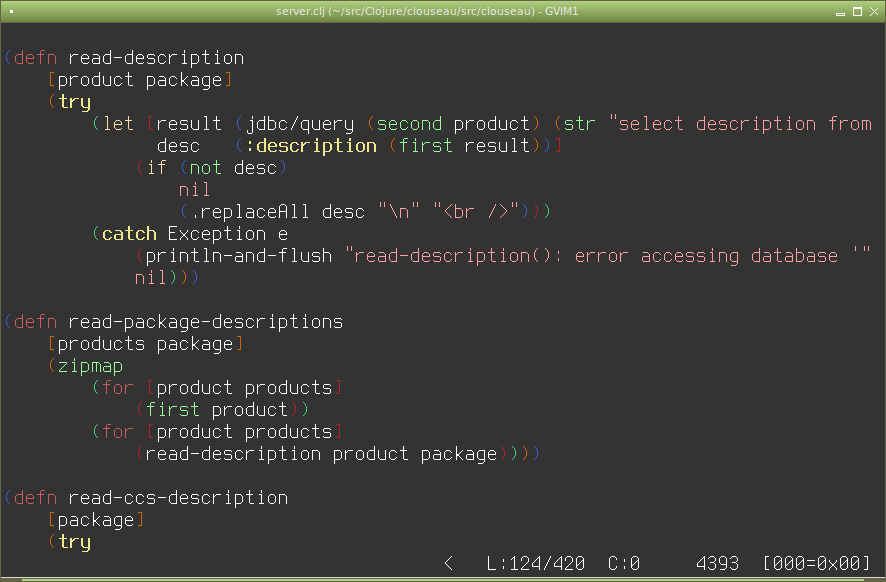Click the [000=0x00] character code display
The width and height of the screenshot is (886, 582).
(817, 563)
